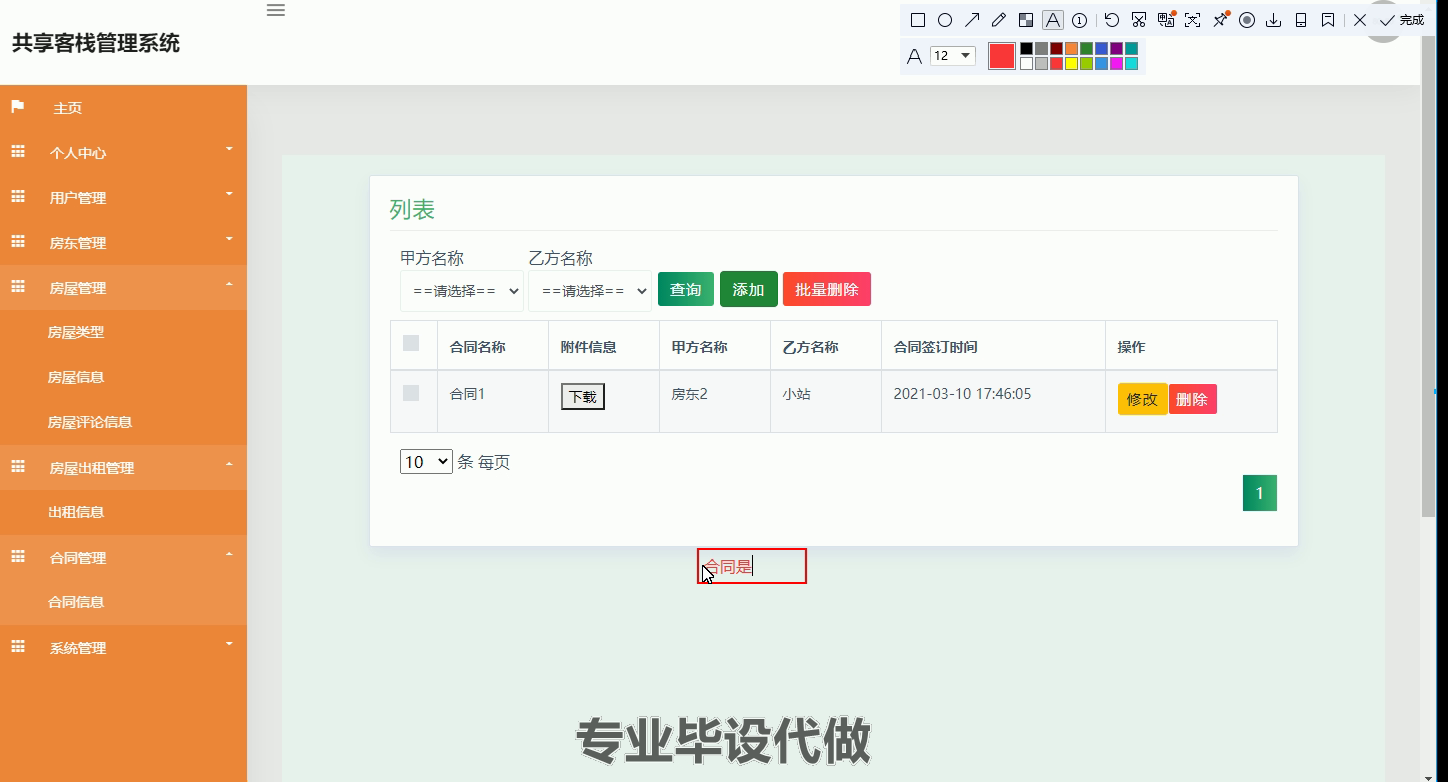This screenshot has width=1448, height=782.
Task: Send screenshot to phone icon
Action: point(1301,20)
